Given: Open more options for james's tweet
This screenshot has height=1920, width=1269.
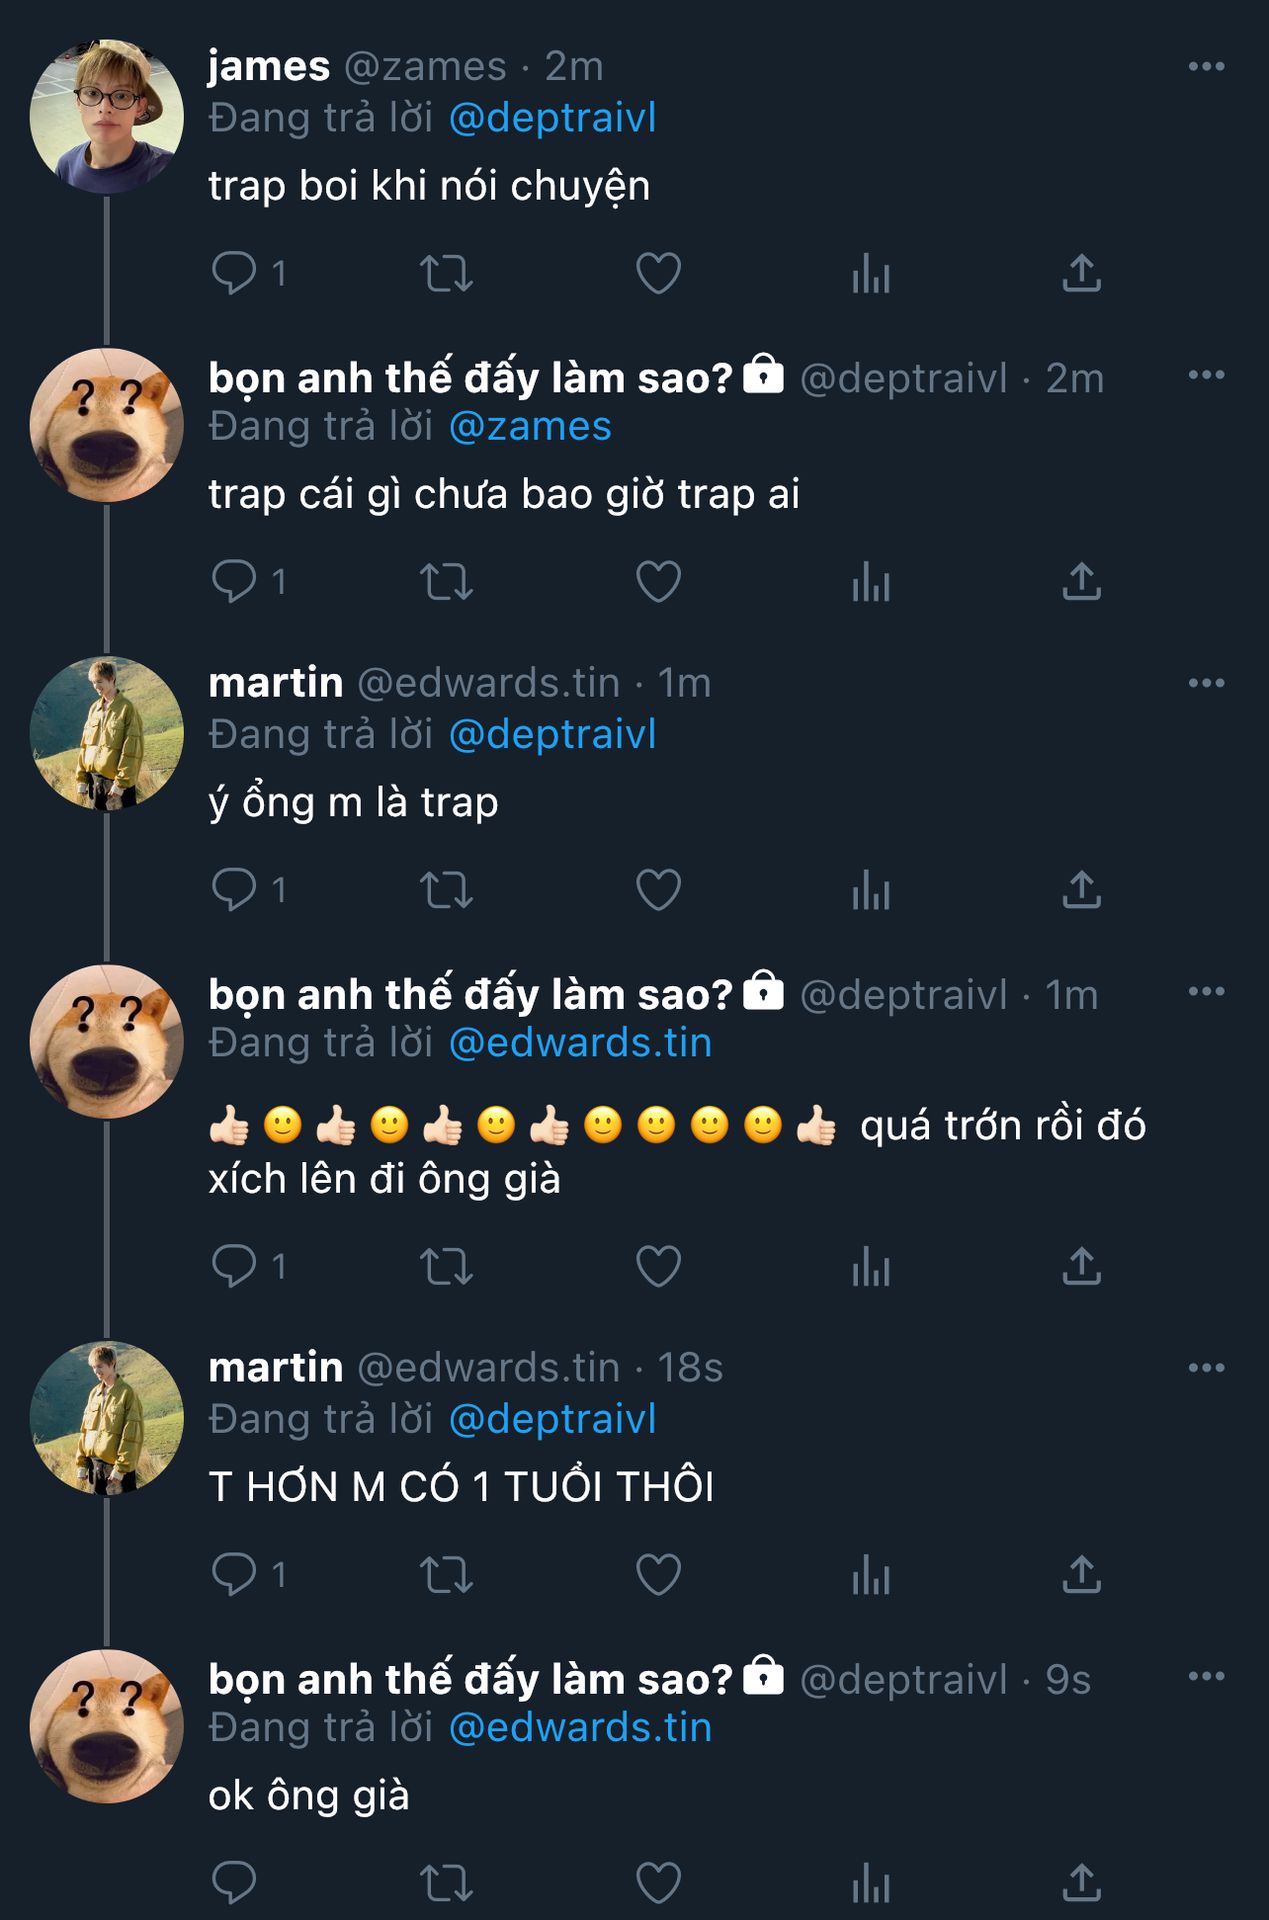Looking at the screenshot, I should (x=1206, y=67).
